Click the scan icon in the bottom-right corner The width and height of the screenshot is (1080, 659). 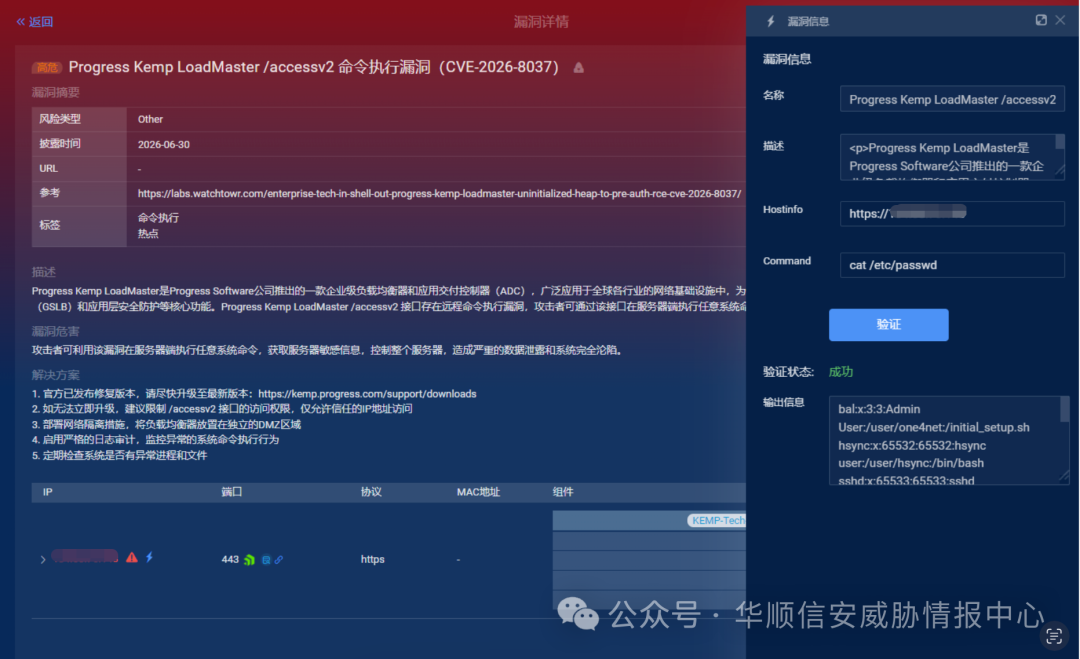(x=1054, y=636)
